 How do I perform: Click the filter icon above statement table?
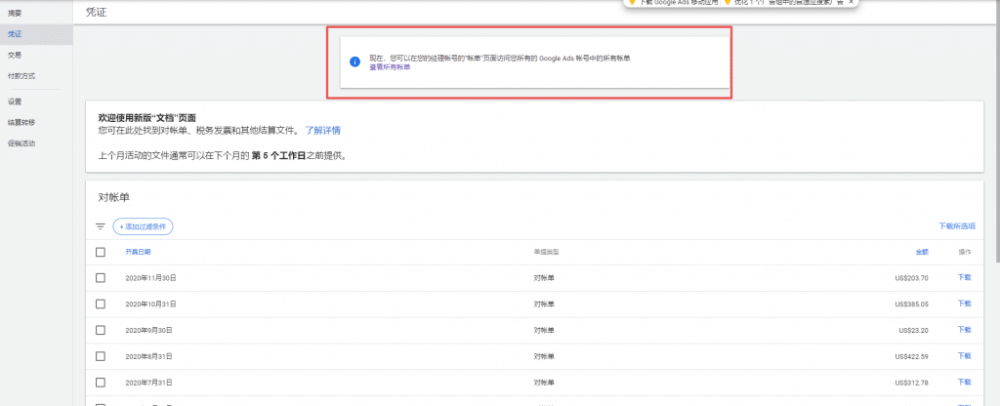[100, 227]
